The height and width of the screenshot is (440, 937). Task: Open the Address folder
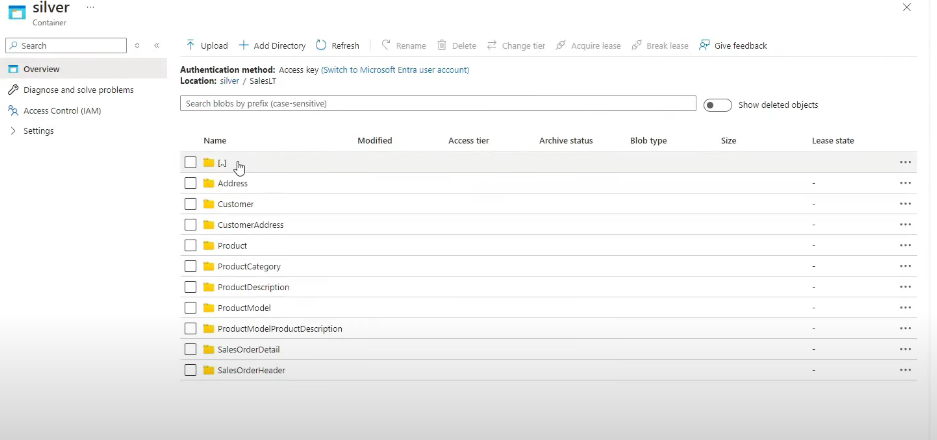232,183
